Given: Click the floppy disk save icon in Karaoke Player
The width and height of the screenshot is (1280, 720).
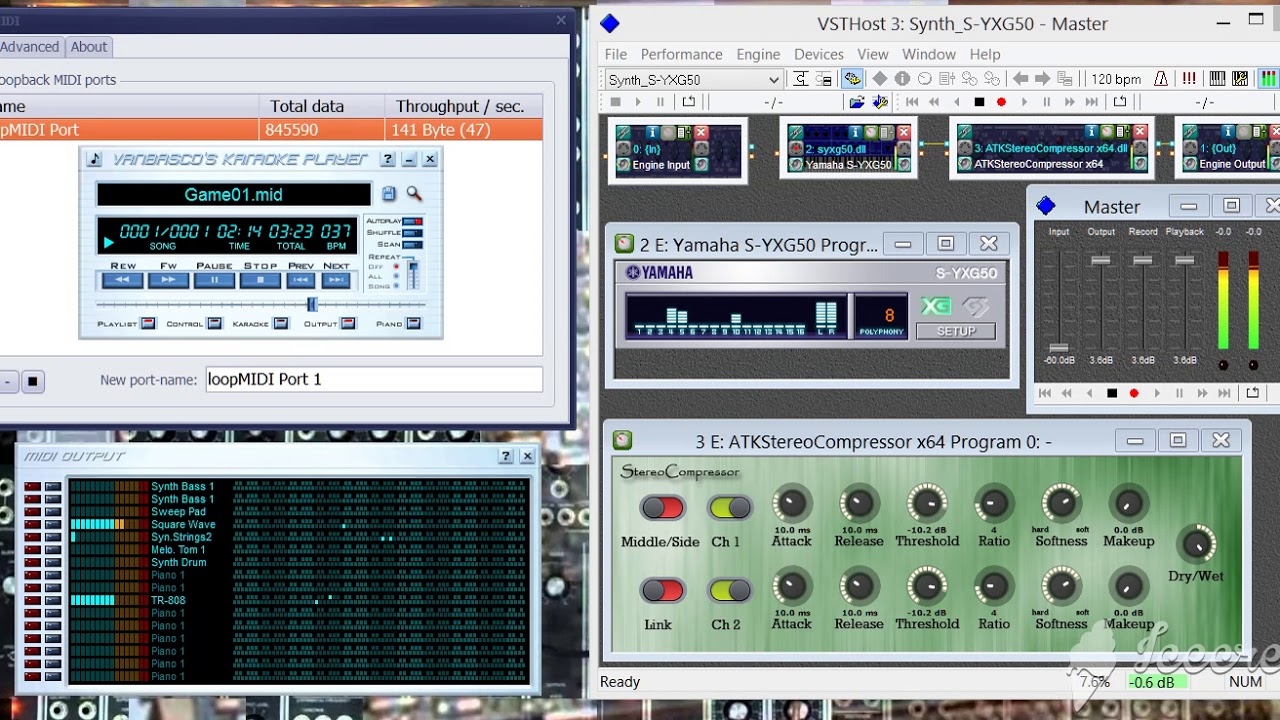Looking at the screenshot, I should [x=389, y=194].
